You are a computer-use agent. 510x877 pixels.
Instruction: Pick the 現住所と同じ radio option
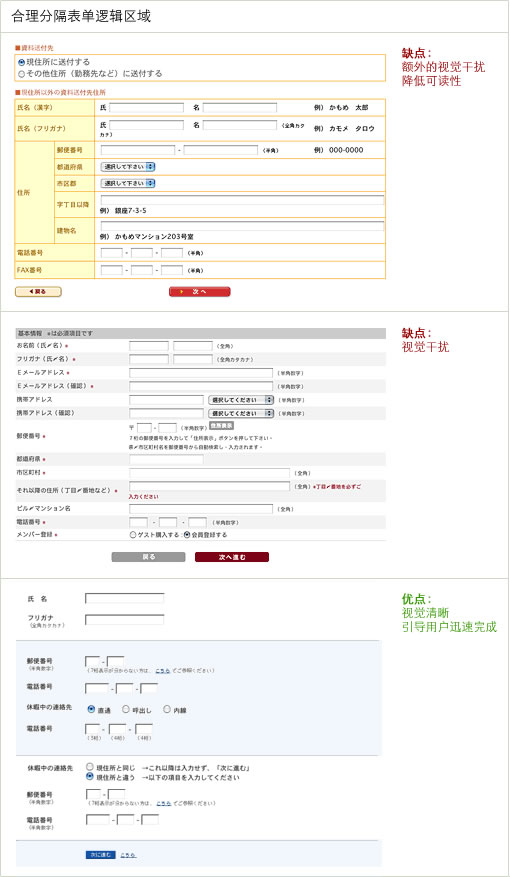(x=89, y=767)
